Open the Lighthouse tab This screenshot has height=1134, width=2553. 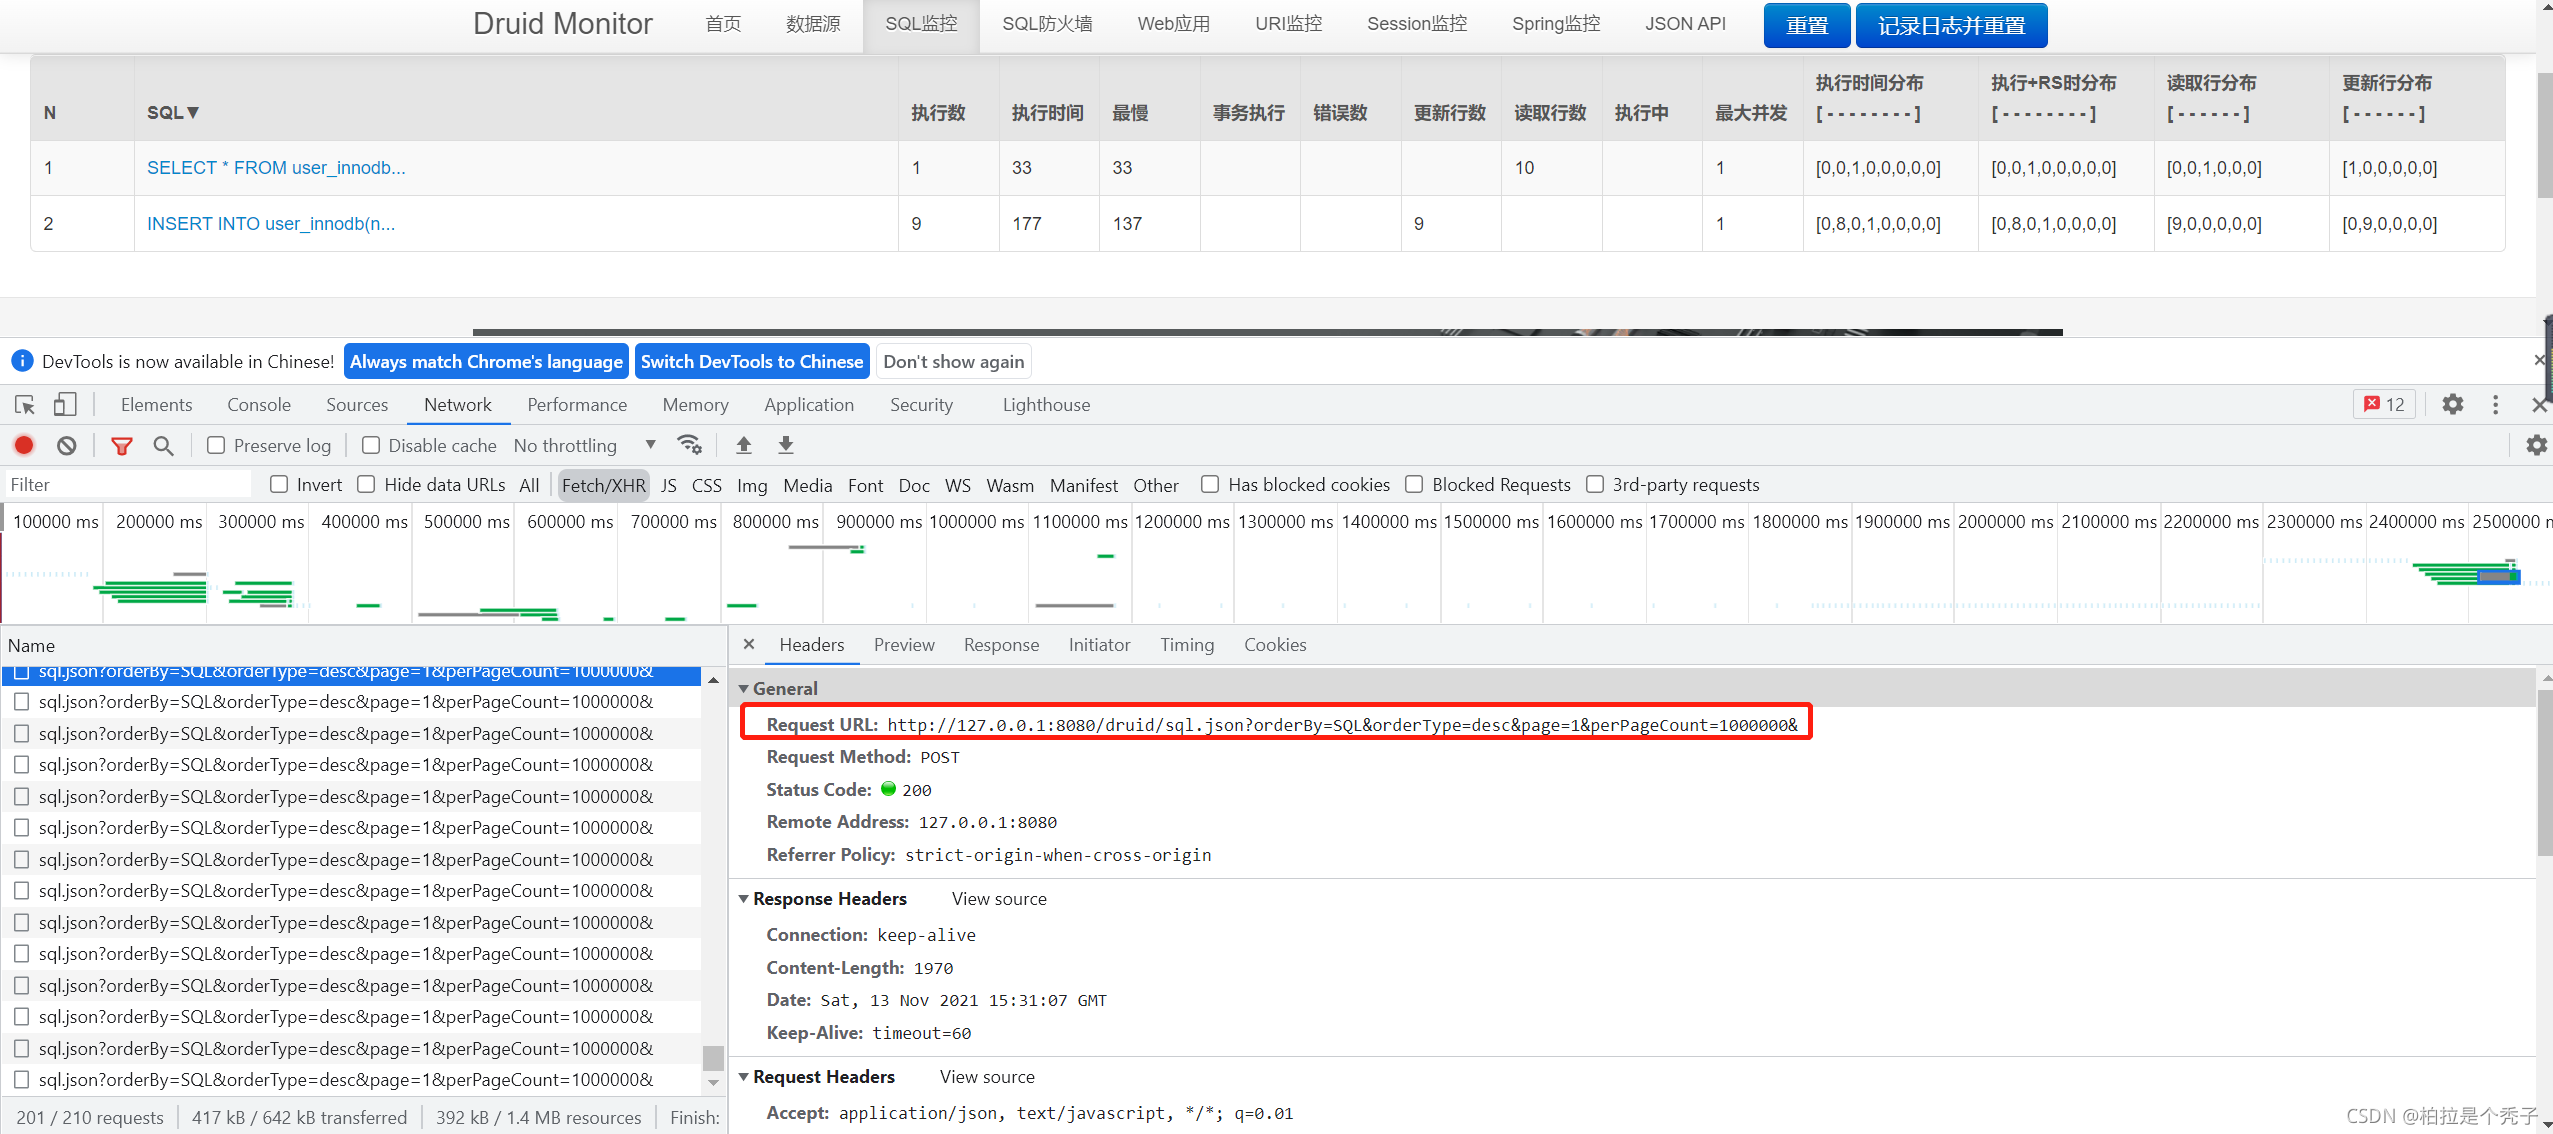pos(1046,405)
